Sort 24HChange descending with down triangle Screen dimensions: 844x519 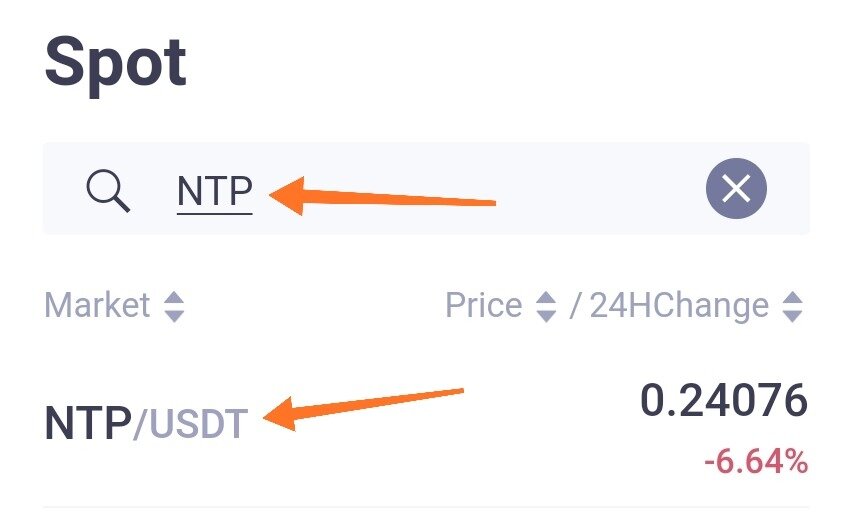click(792, 315)
